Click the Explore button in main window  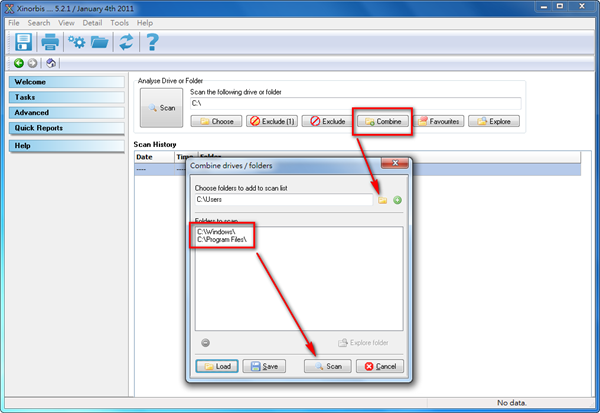[494, 121]
